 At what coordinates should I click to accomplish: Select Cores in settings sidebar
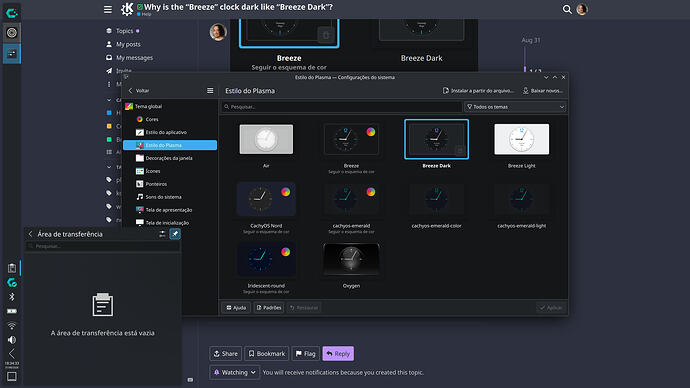pos(170,119)
